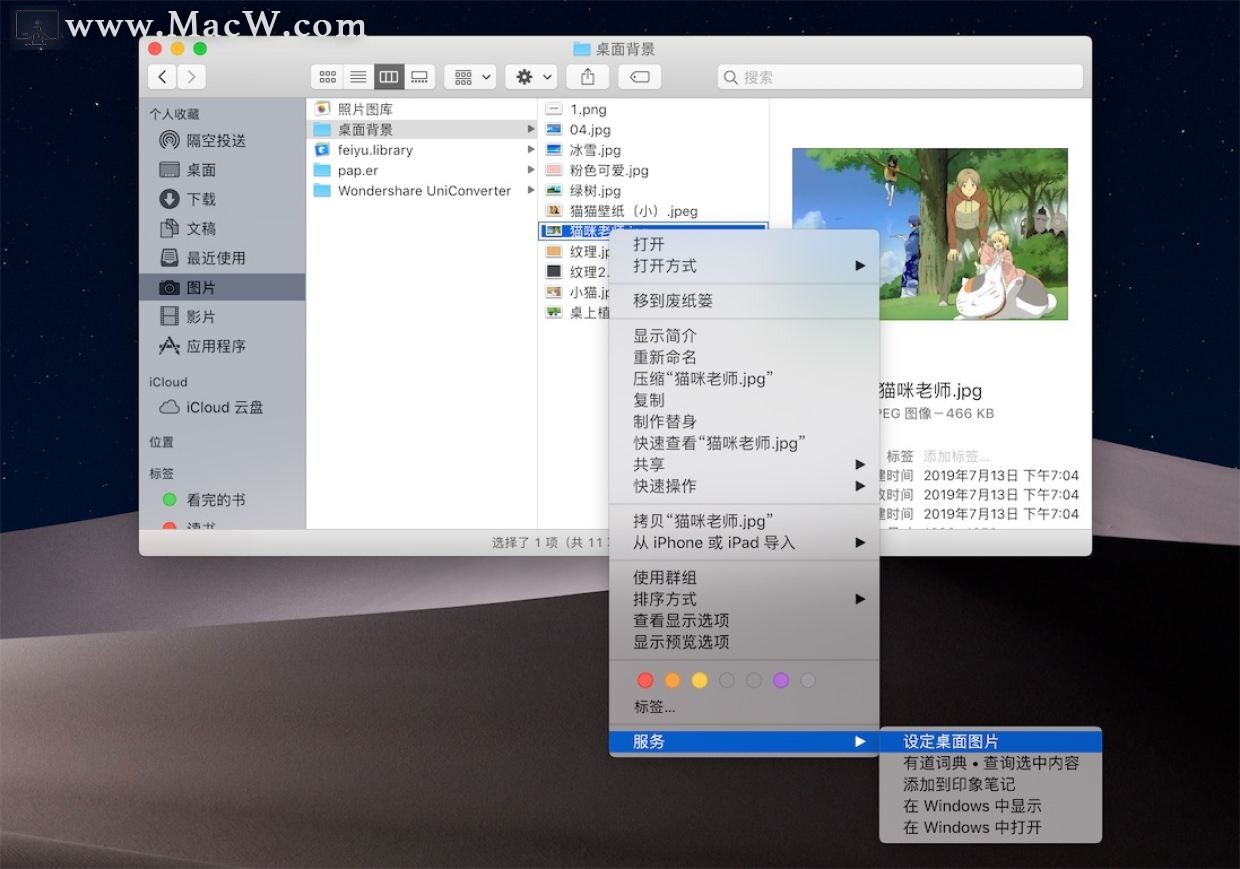Click the back navigation button
Viewport: 1240px width, 869px height.
click(162, 76)
